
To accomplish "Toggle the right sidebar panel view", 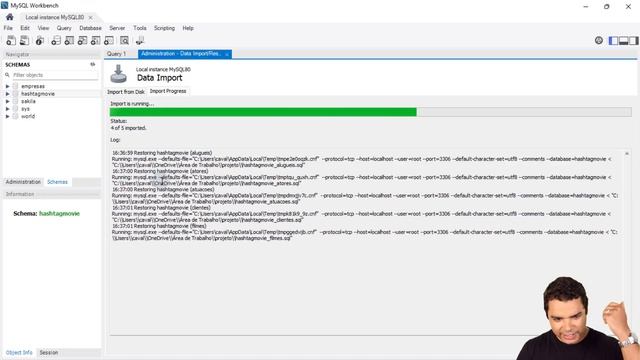I will (x=633, y=40).
